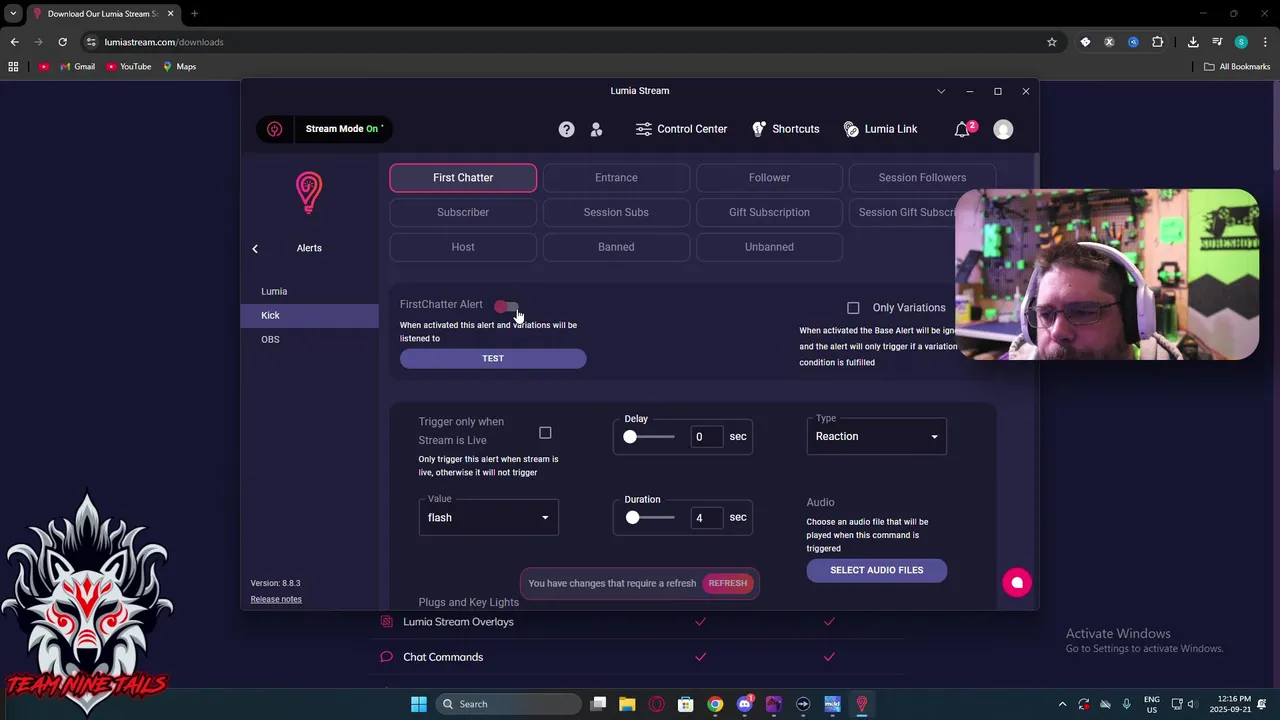Show hidden system tray icons
This screenshot has height=720, width=1280.
point(1062,704)
